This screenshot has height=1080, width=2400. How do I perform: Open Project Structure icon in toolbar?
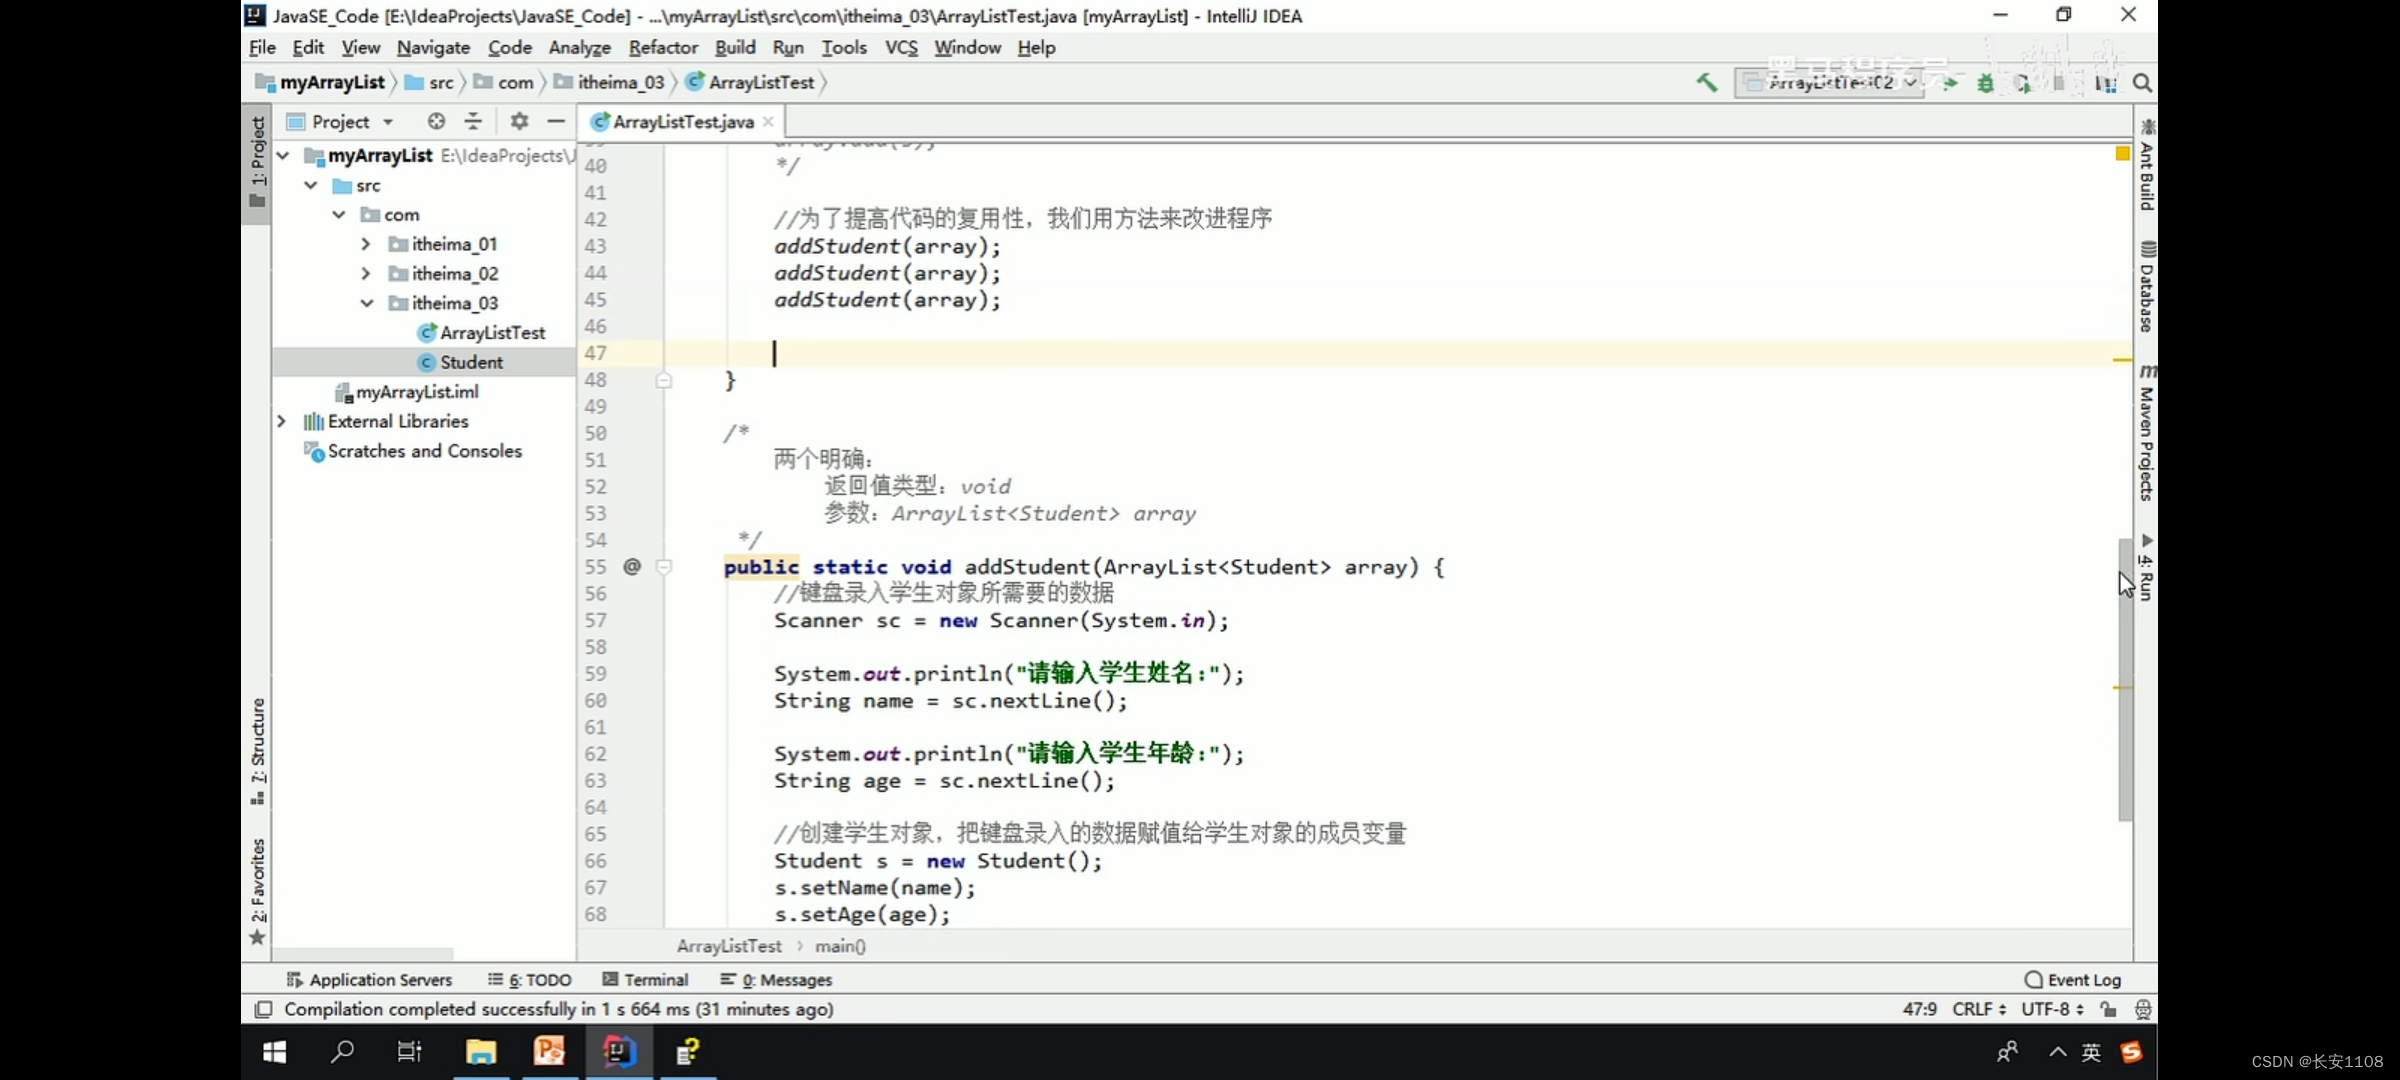(x=2106, y=84)
